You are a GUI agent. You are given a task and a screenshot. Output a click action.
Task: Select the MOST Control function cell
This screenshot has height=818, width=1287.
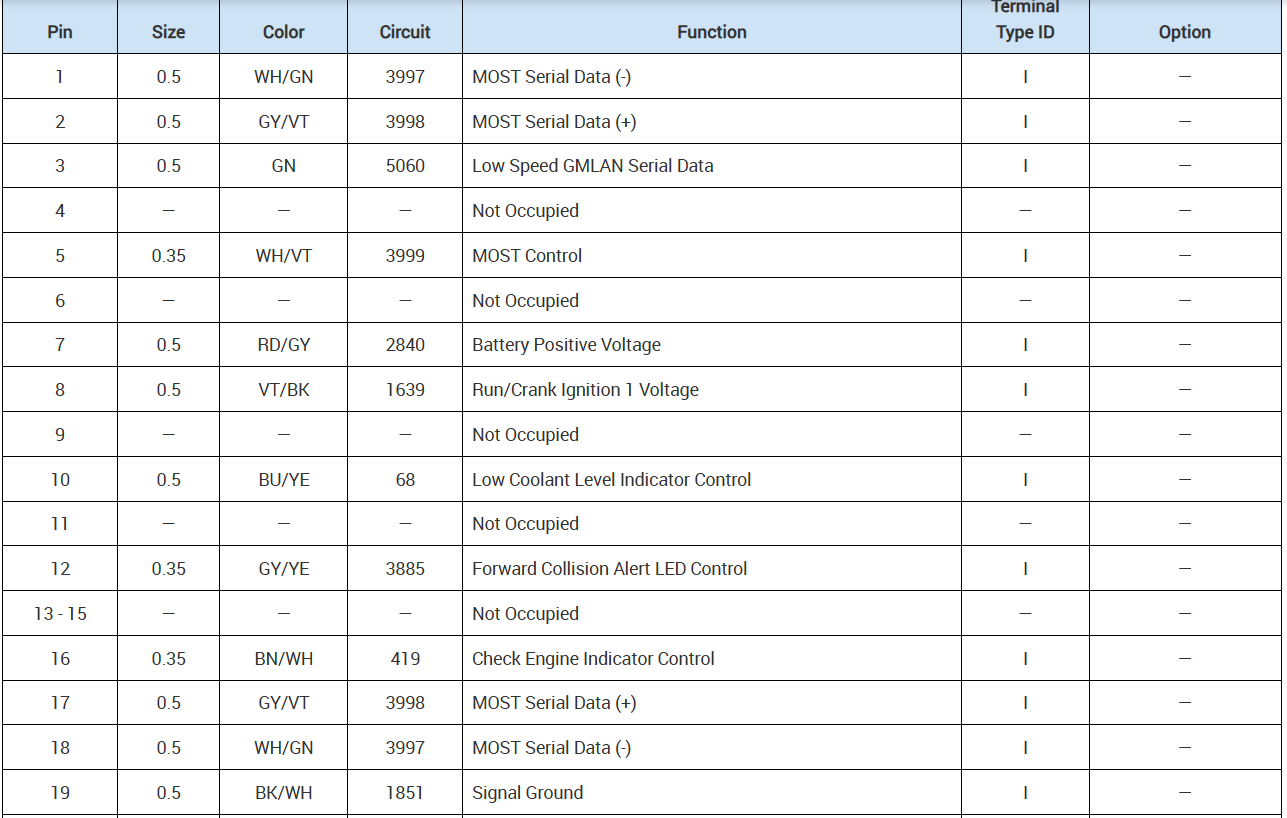point(527,256)
